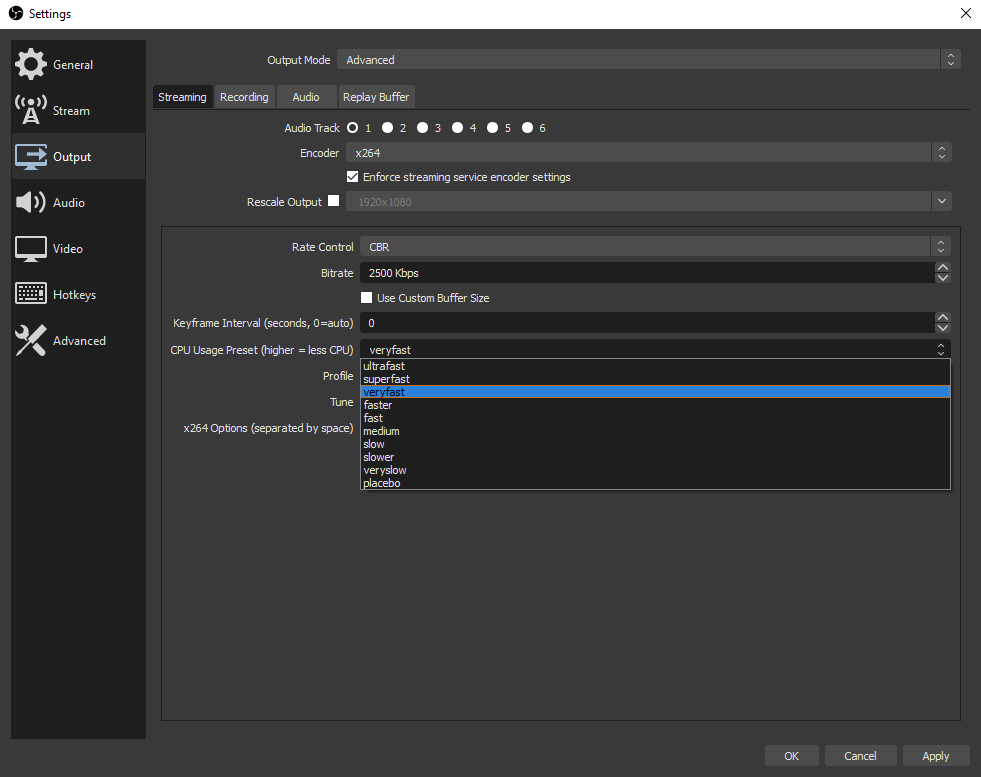Collapse the CPU Usage Preset dropdown
The height and width of the screenshot is (777, 981).
tap(655, 349)
